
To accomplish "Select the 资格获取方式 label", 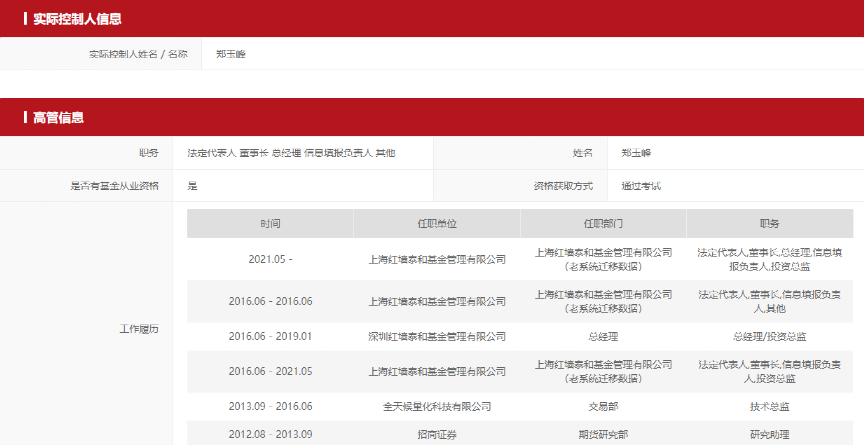I will (x=563, y=186).
